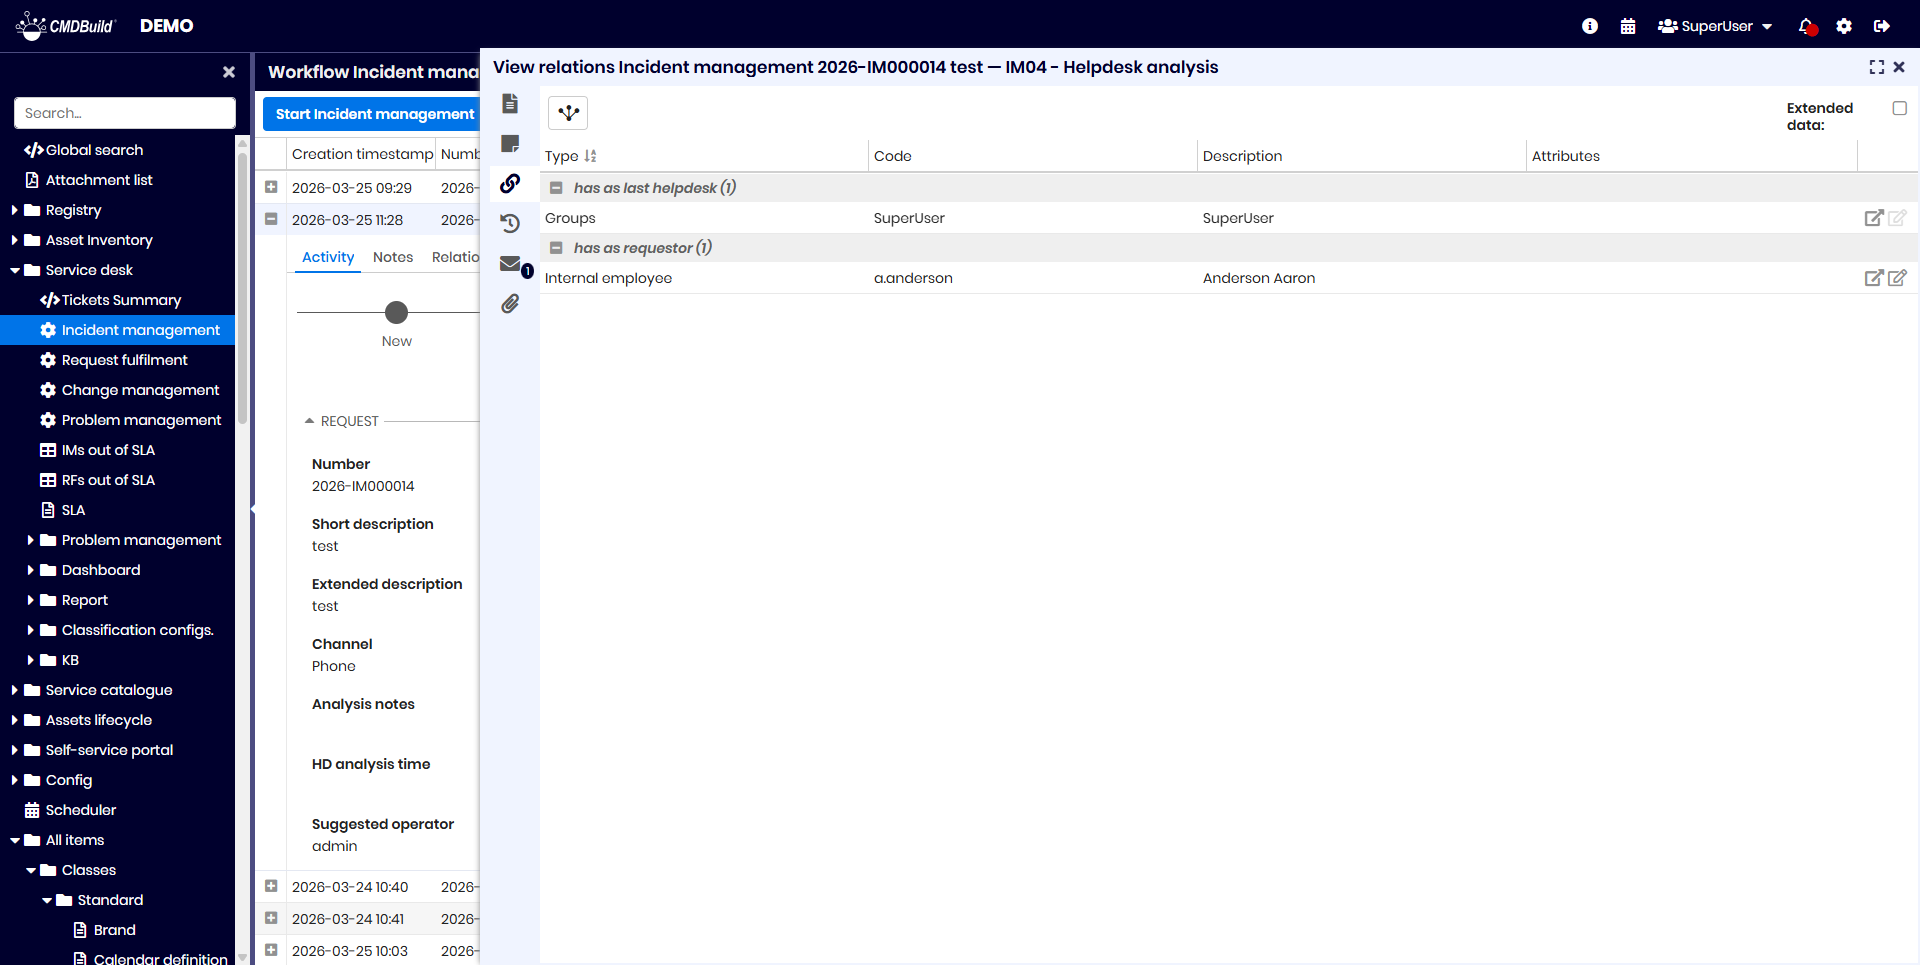The image size is (1920, 965).
Task: Open the relation graph icon button
Action: pos(568,113)
